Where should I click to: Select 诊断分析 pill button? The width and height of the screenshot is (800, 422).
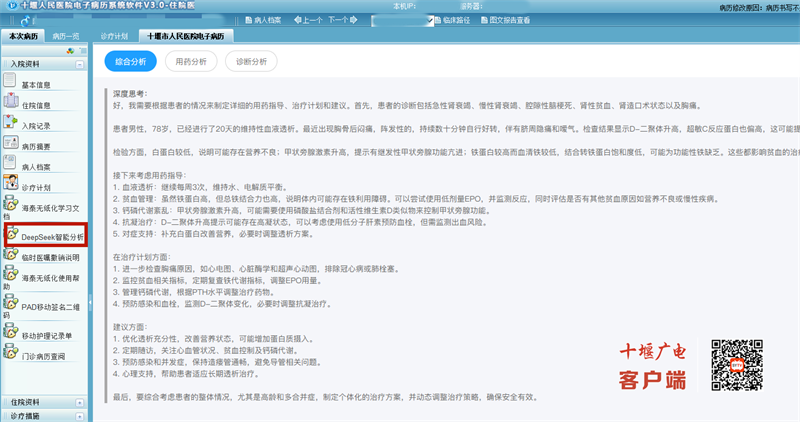[252, 62]
